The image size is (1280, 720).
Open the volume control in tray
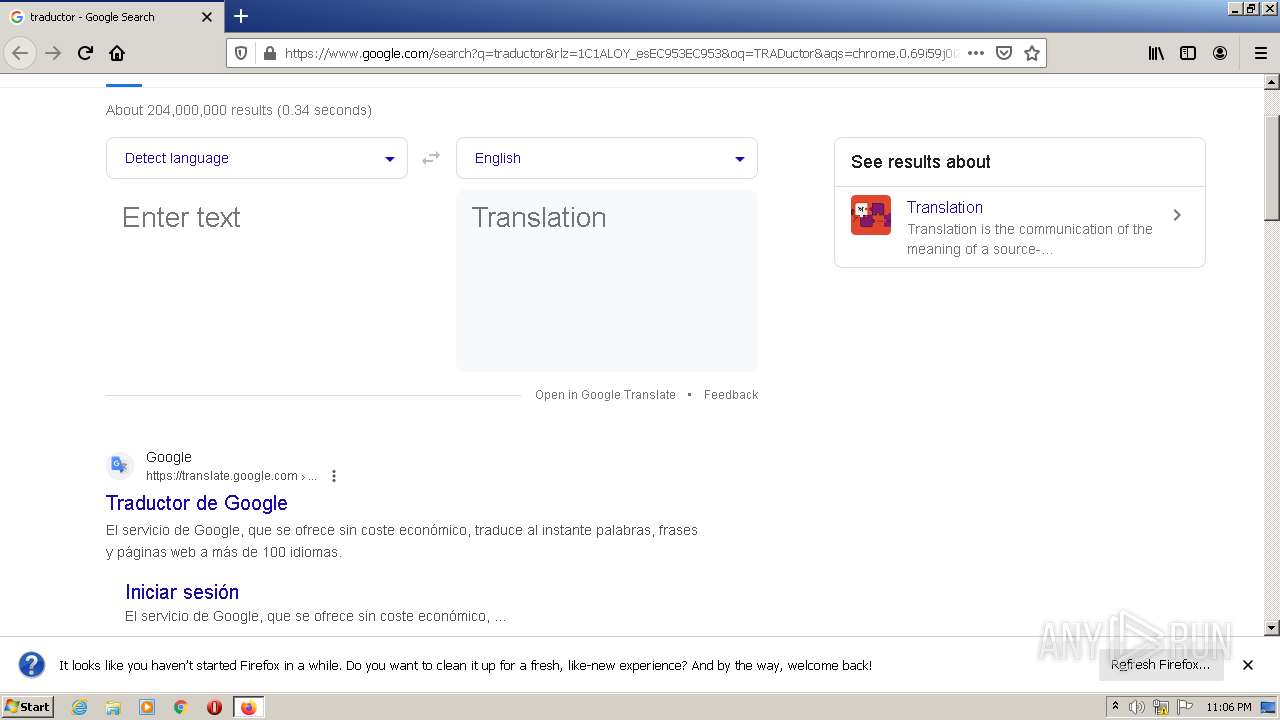1137,707
